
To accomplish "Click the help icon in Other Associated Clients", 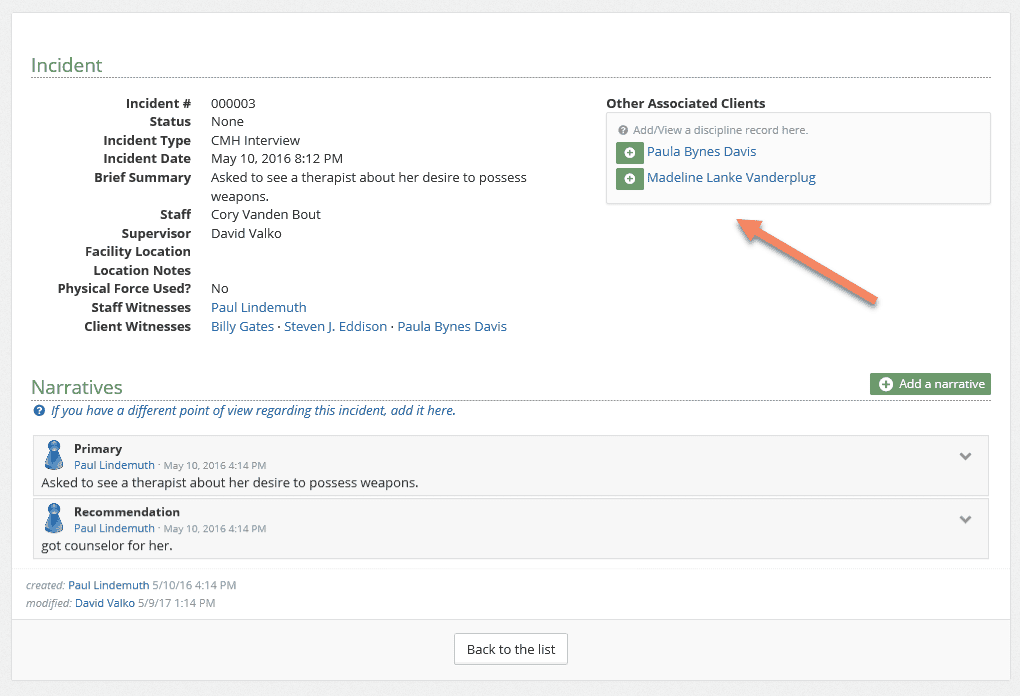I will pyautogui.click(x=623, y=131).
